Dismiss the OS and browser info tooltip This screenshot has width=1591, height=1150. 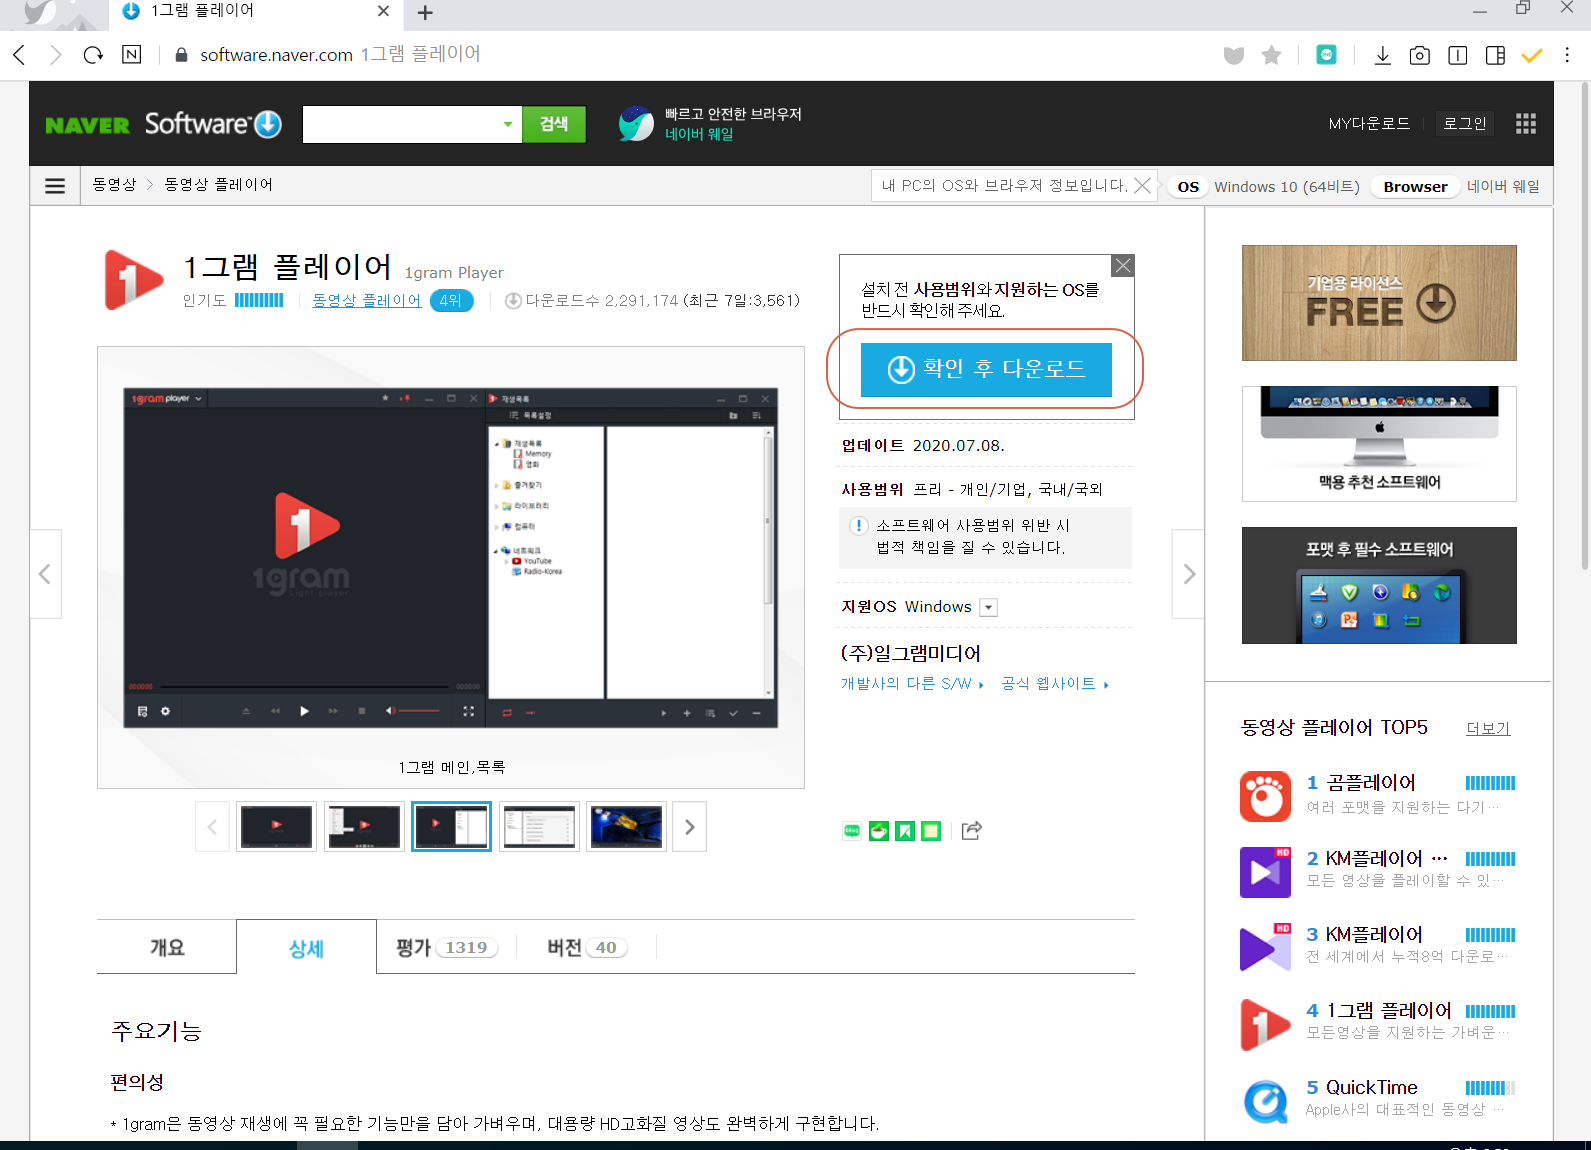pos(1142,186)
